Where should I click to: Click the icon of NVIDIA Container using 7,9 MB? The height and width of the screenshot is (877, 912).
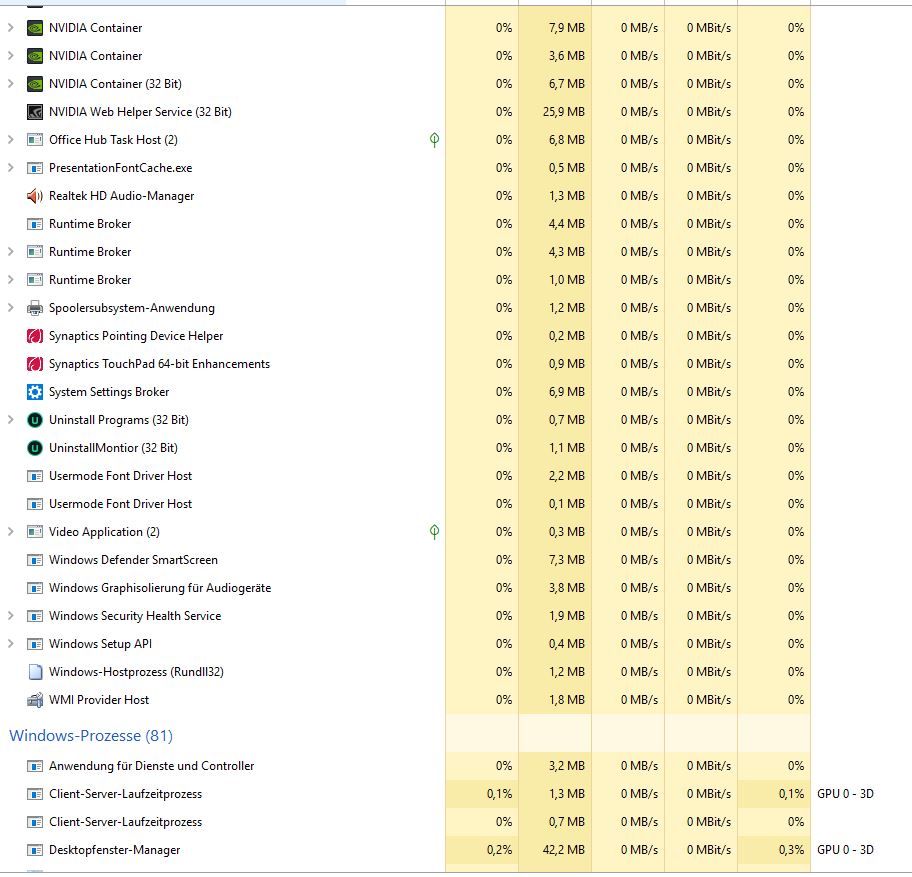click(35, 28)
